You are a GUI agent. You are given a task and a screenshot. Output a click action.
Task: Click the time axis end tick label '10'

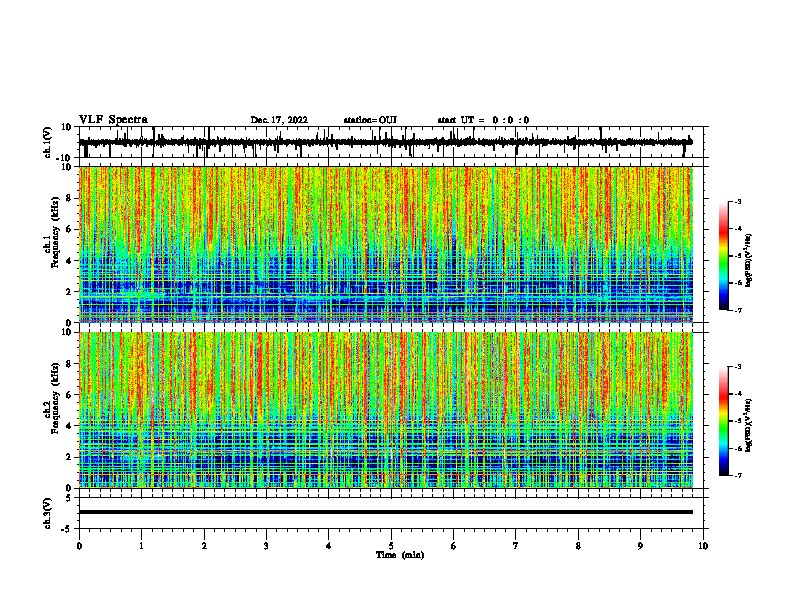[x=703, y=546]
